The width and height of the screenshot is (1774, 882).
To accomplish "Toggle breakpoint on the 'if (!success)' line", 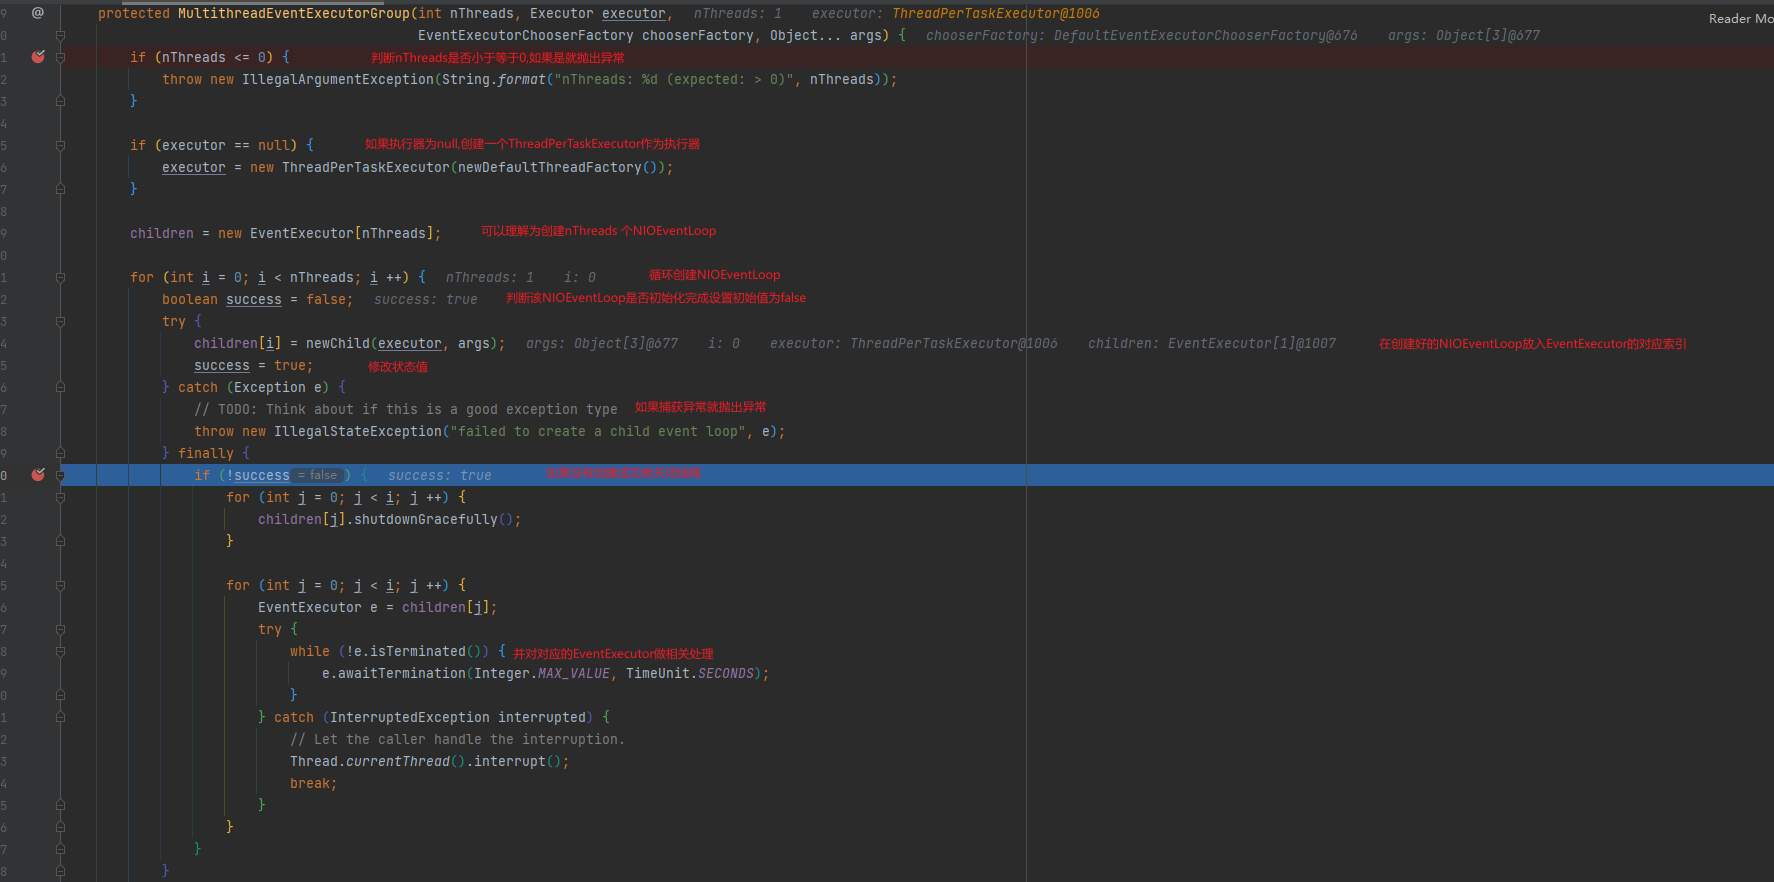I will click(38, 475).
